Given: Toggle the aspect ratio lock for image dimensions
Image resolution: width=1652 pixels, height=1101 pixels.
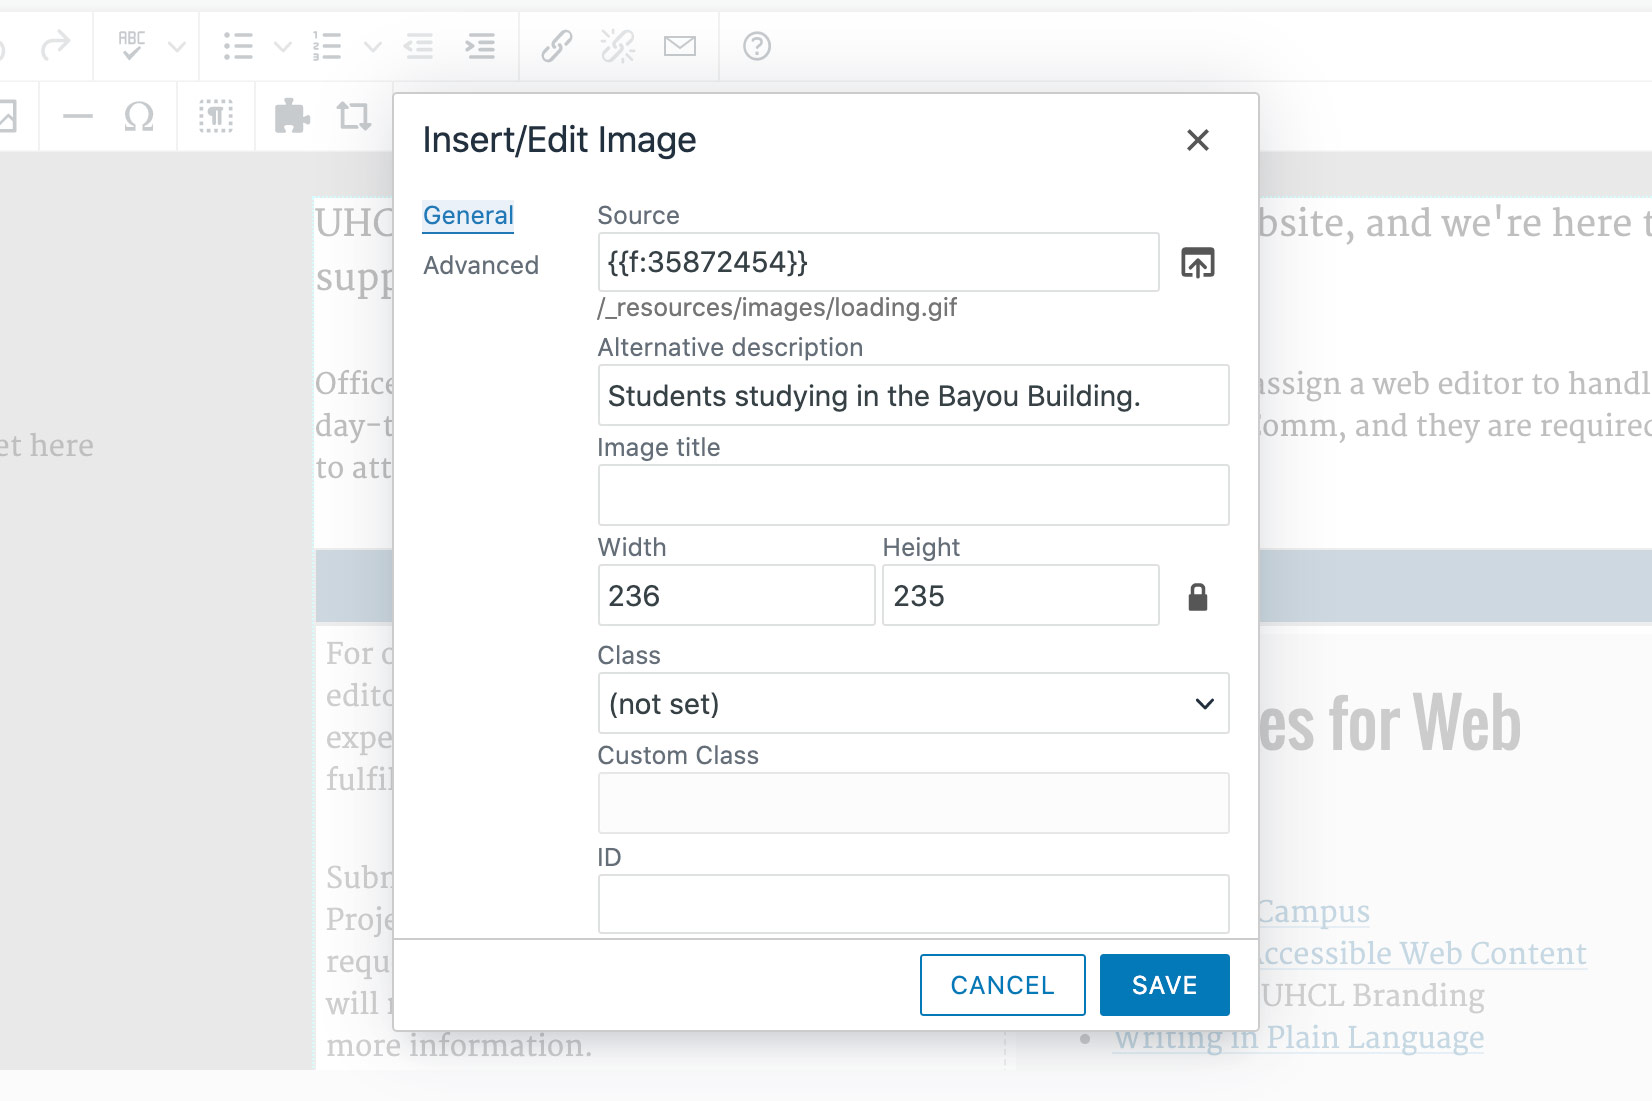Looking at the screenshot, I should 1199,595.
